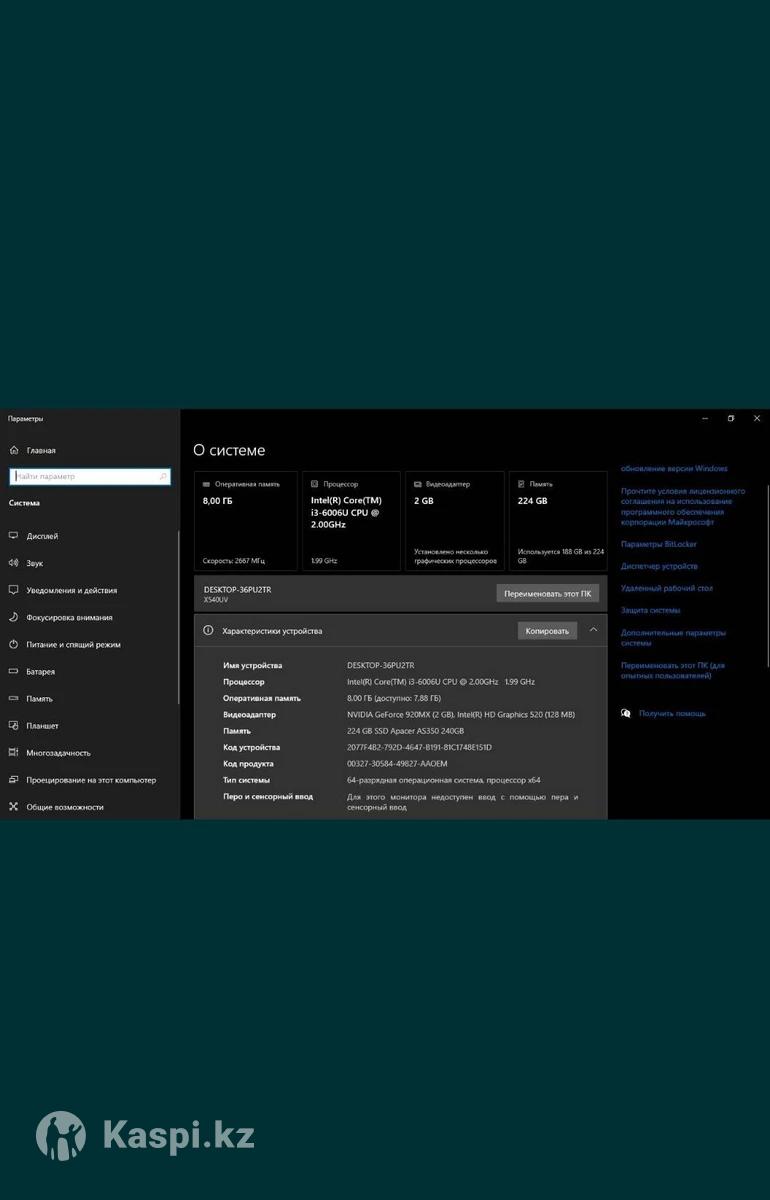The height and width of the screenshot is (1200, 770).
Task: Click the Remote Desktop (Удаленный рабочий стол) link
Action: [x=666, y=588]
